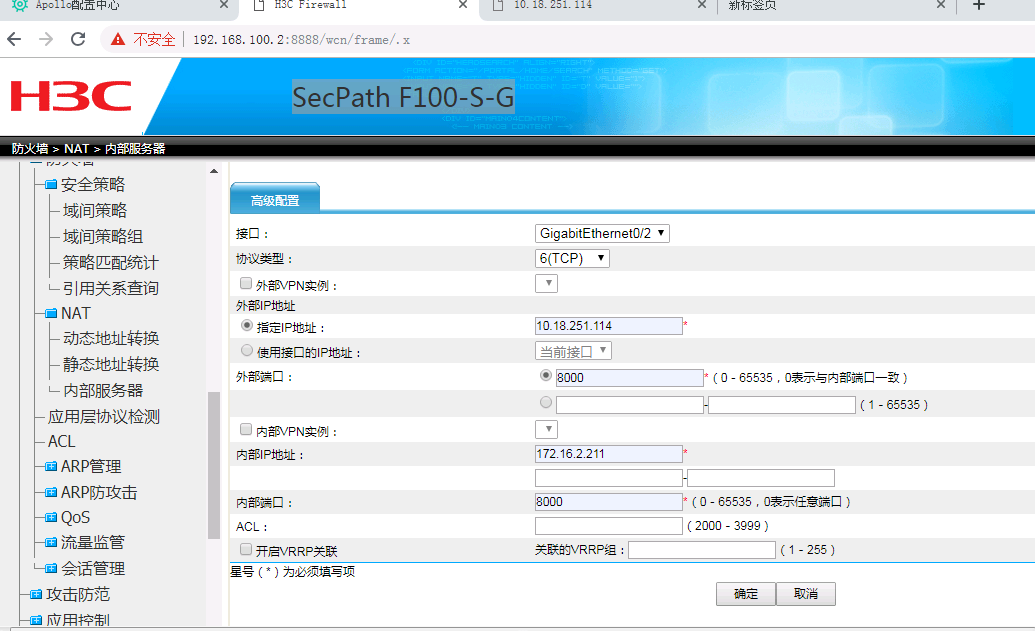Screen dimensions: 1035x631
Task: Expand the QoS node icon
Action: (51, 517)
